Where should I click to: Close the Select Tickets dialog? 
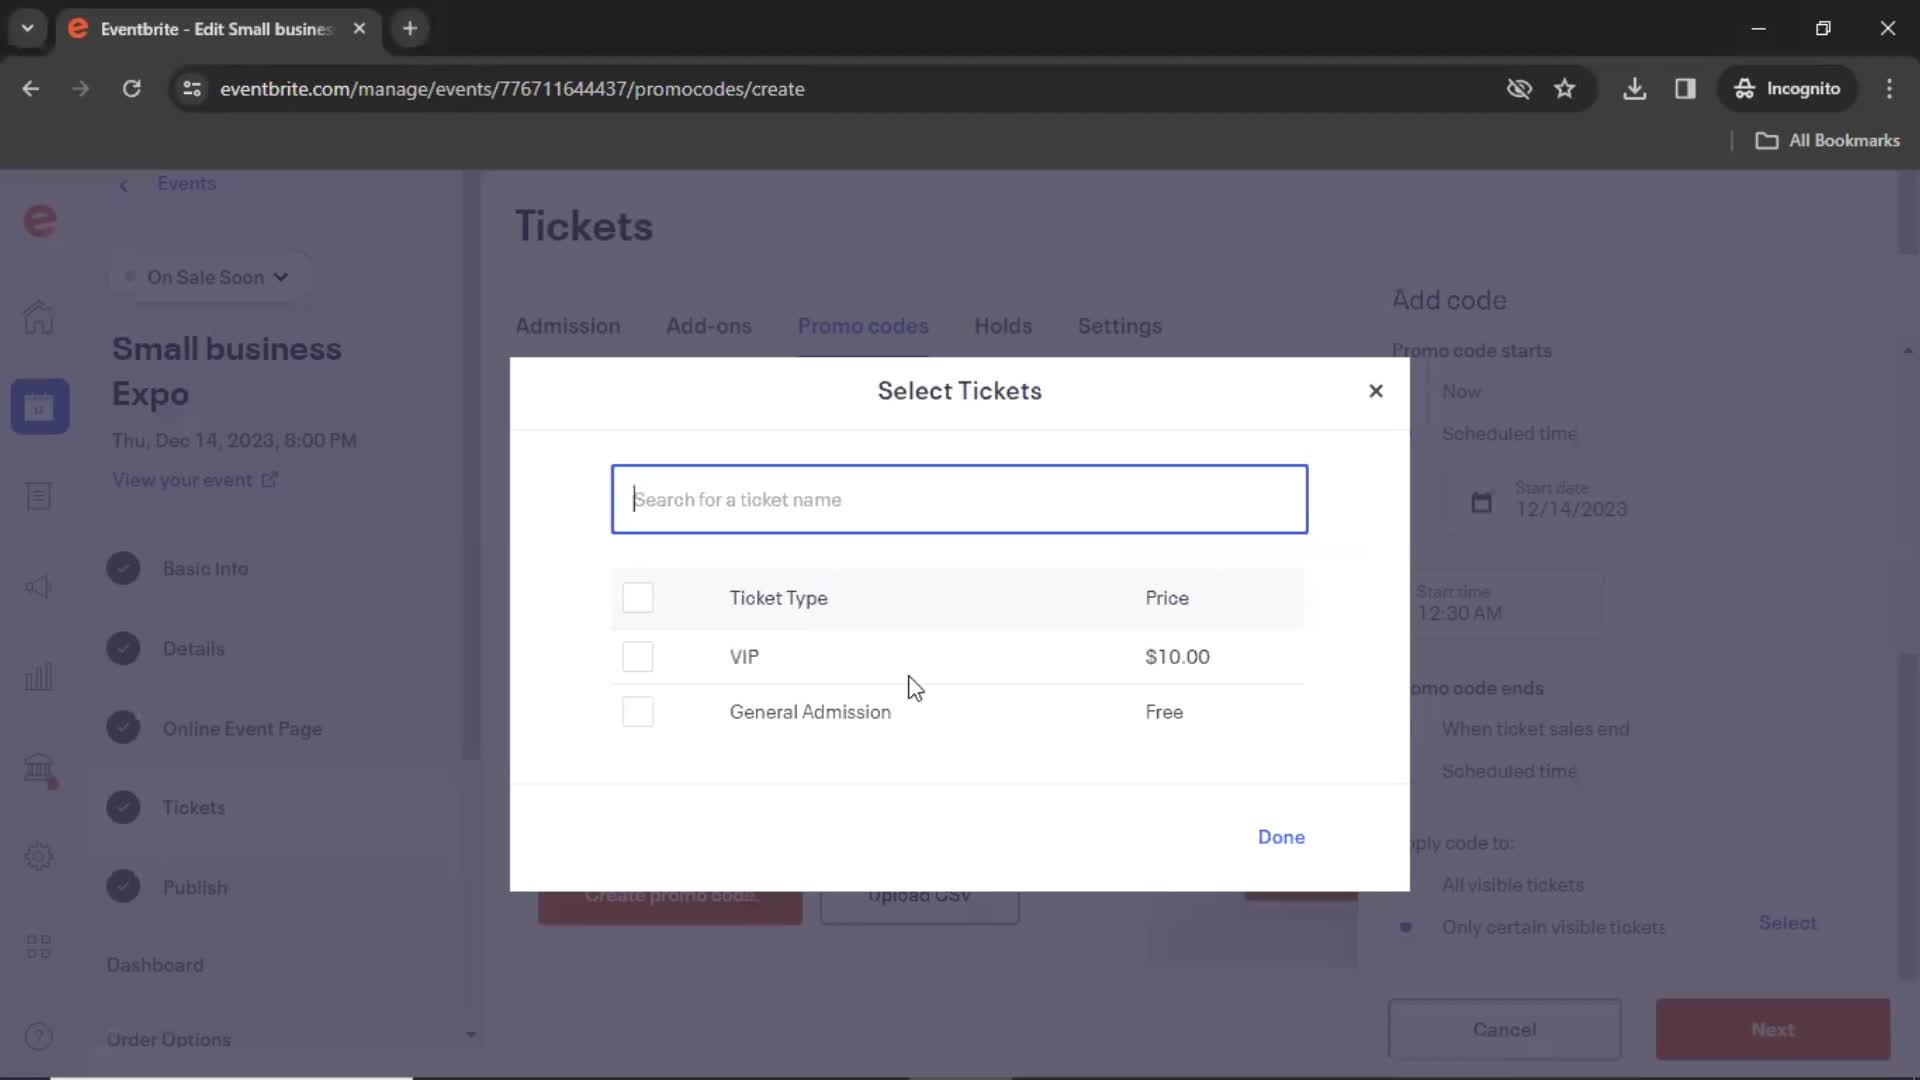coord(1376,391)
